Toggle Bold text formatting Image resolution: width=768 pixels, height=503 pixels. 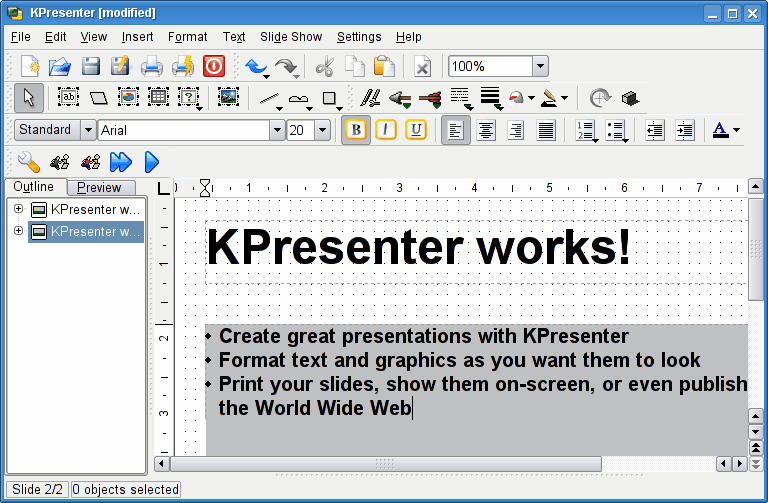[355, 130]
